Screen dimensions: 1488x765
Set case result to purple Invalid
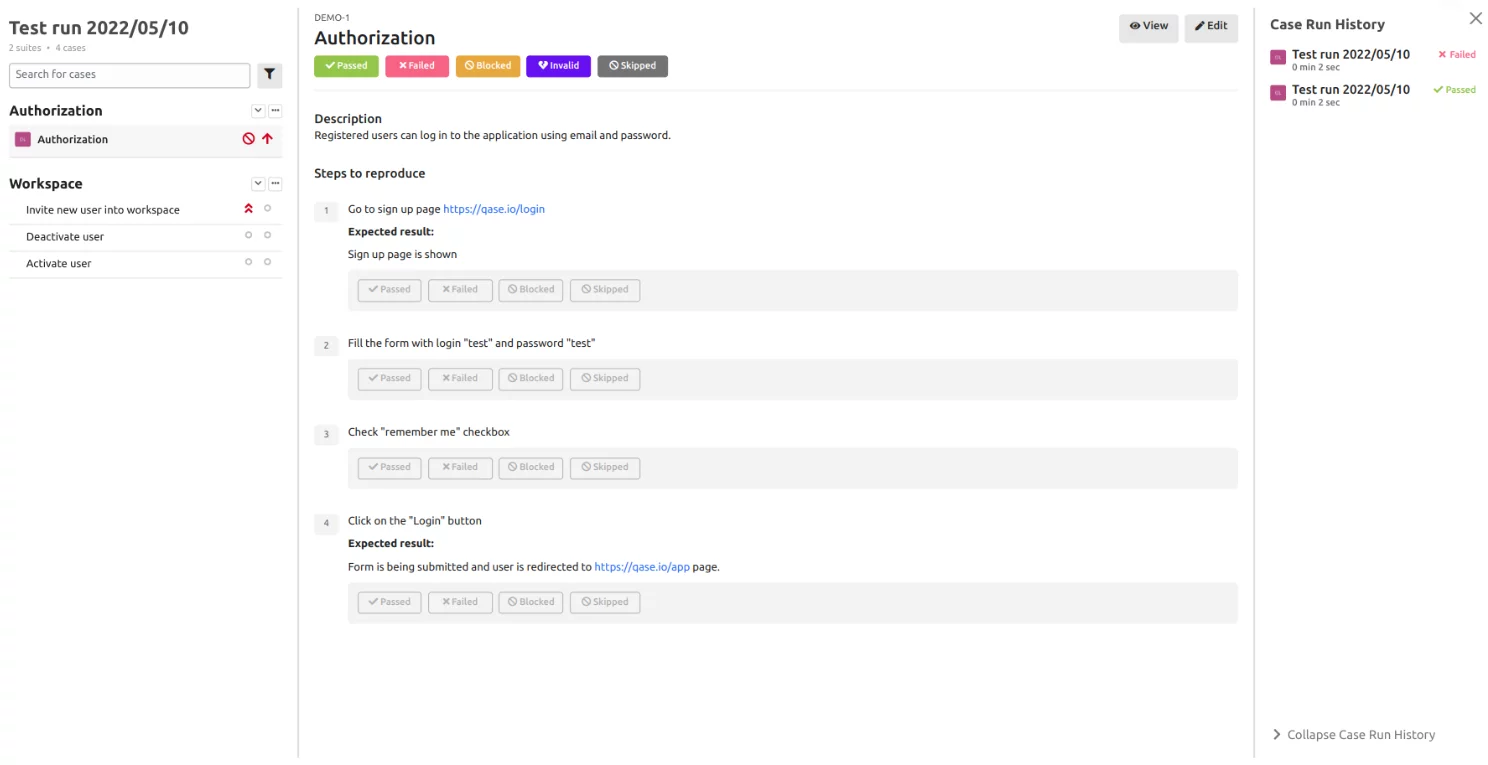pos(558,66)
